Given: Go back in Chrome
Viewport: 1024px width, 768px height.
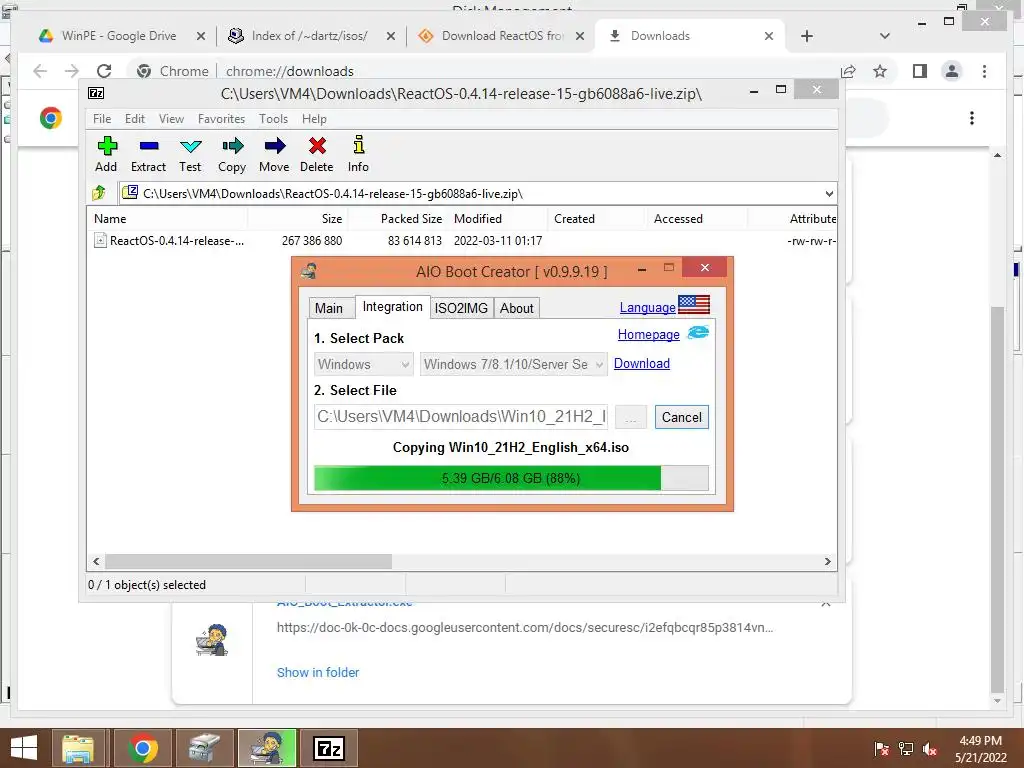Looking at the screenshot, I should (40, 71).
